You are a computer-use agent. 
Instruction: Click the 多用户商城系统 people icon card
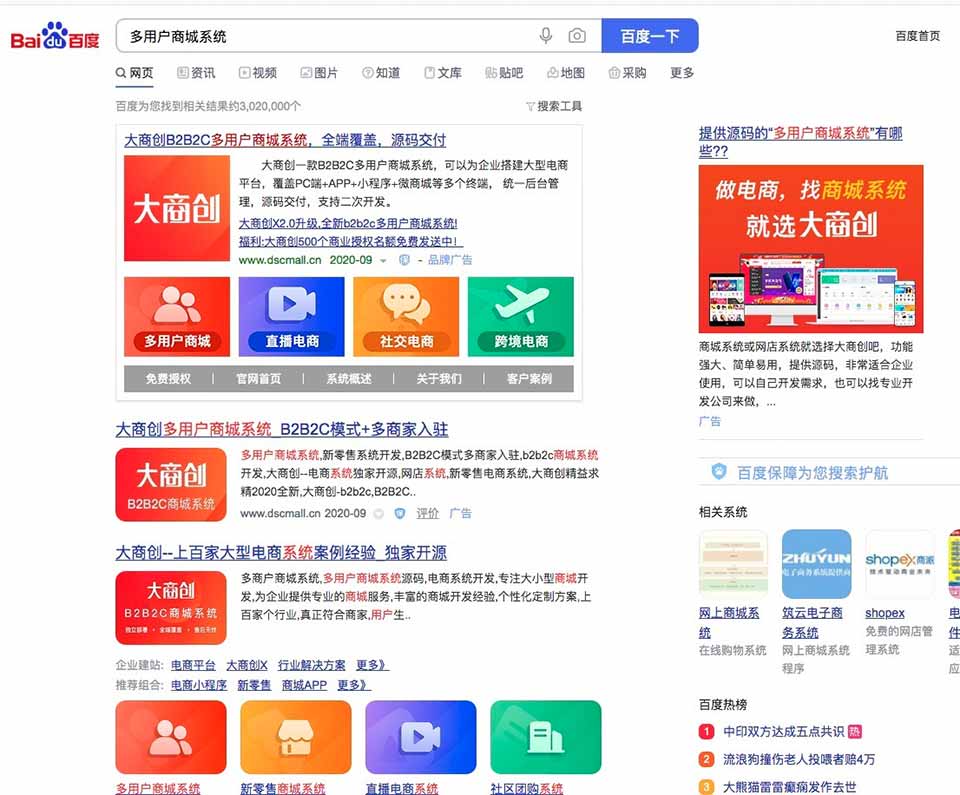[171, 737]
